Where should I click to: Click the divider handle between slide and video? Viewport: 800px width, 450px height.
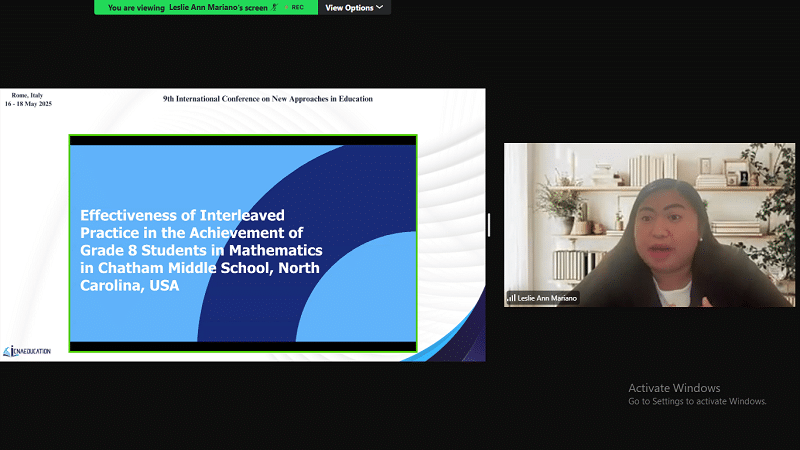tap(489, 225)
